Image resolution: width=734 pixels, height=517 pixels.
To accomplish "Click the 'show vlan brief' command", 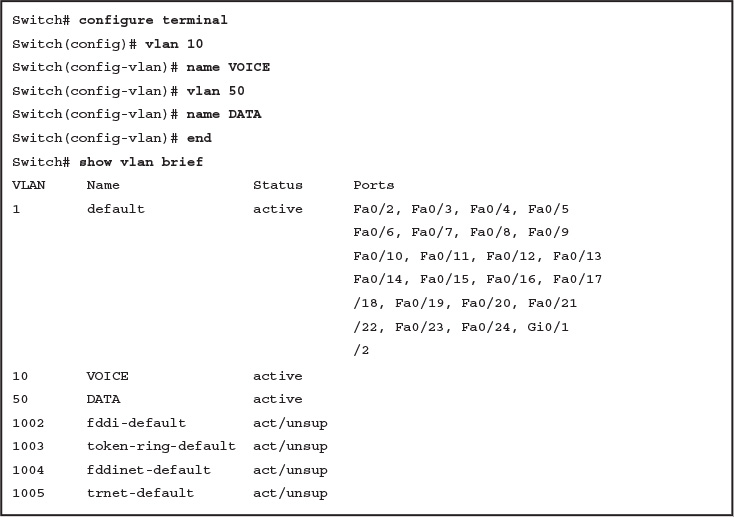I will [141, 162].
